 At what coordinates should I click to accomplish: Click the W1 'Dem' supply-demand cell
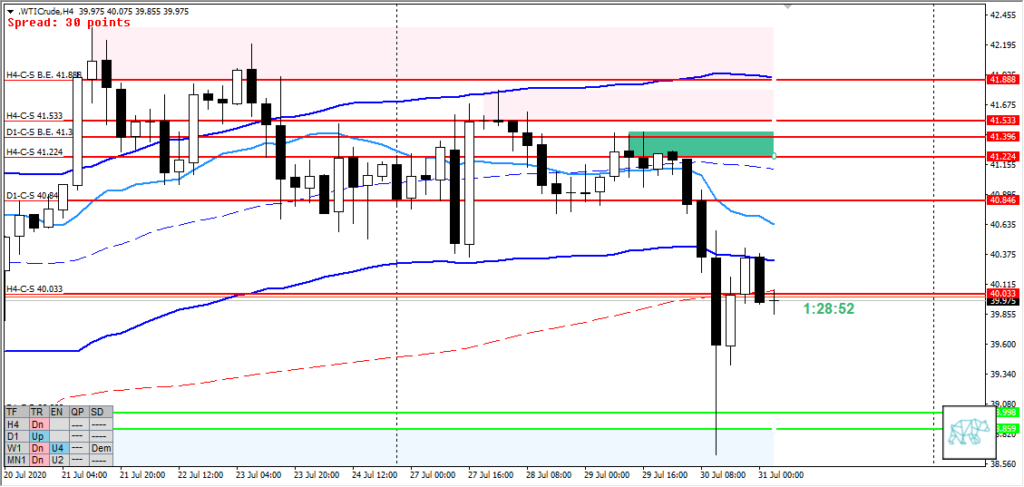click(x=98, y=449)
